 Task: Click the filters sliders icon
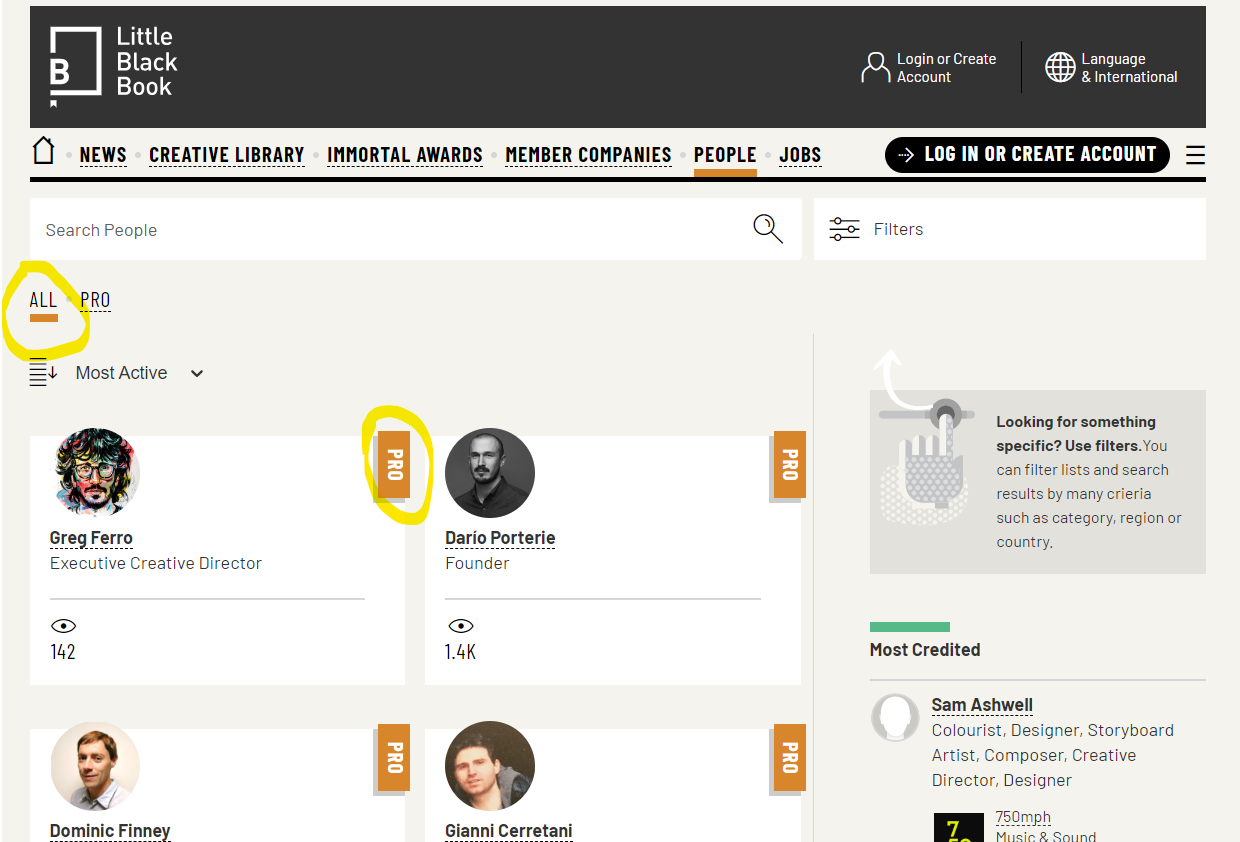844,229
